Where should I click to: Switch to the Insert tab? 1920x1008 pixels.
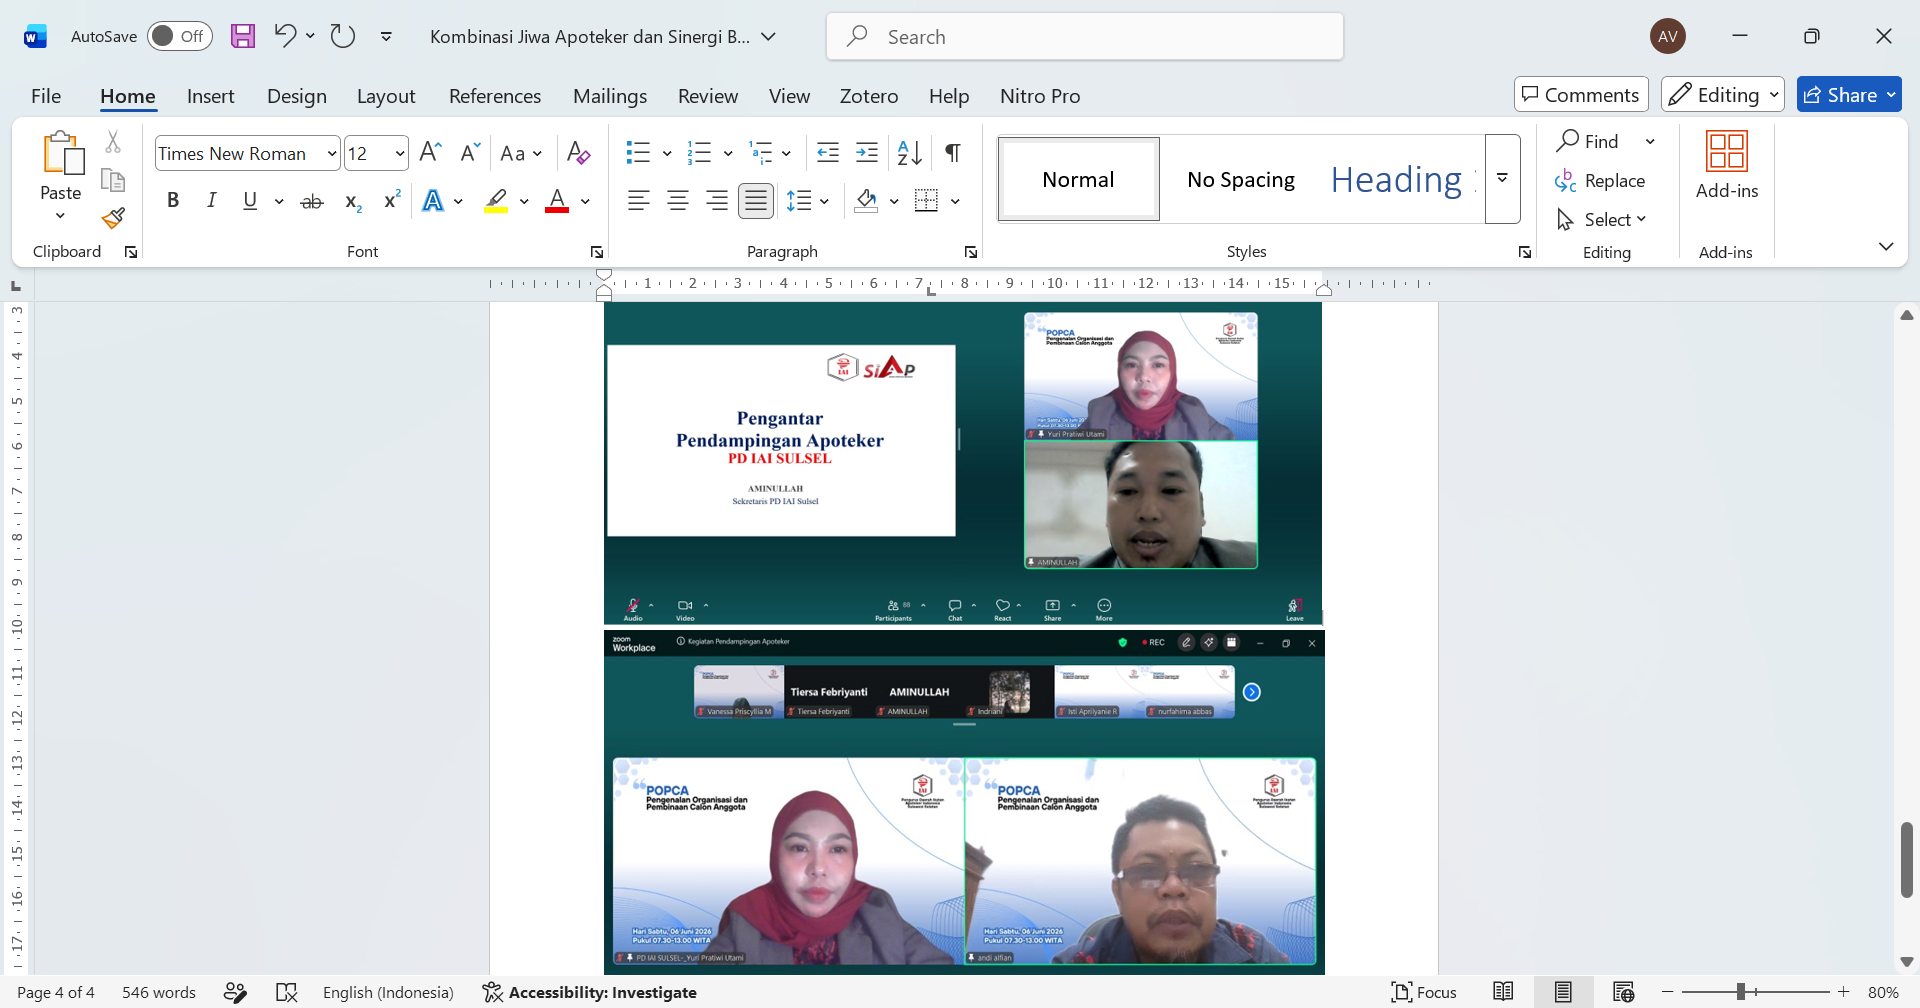[x=210, y=96]
